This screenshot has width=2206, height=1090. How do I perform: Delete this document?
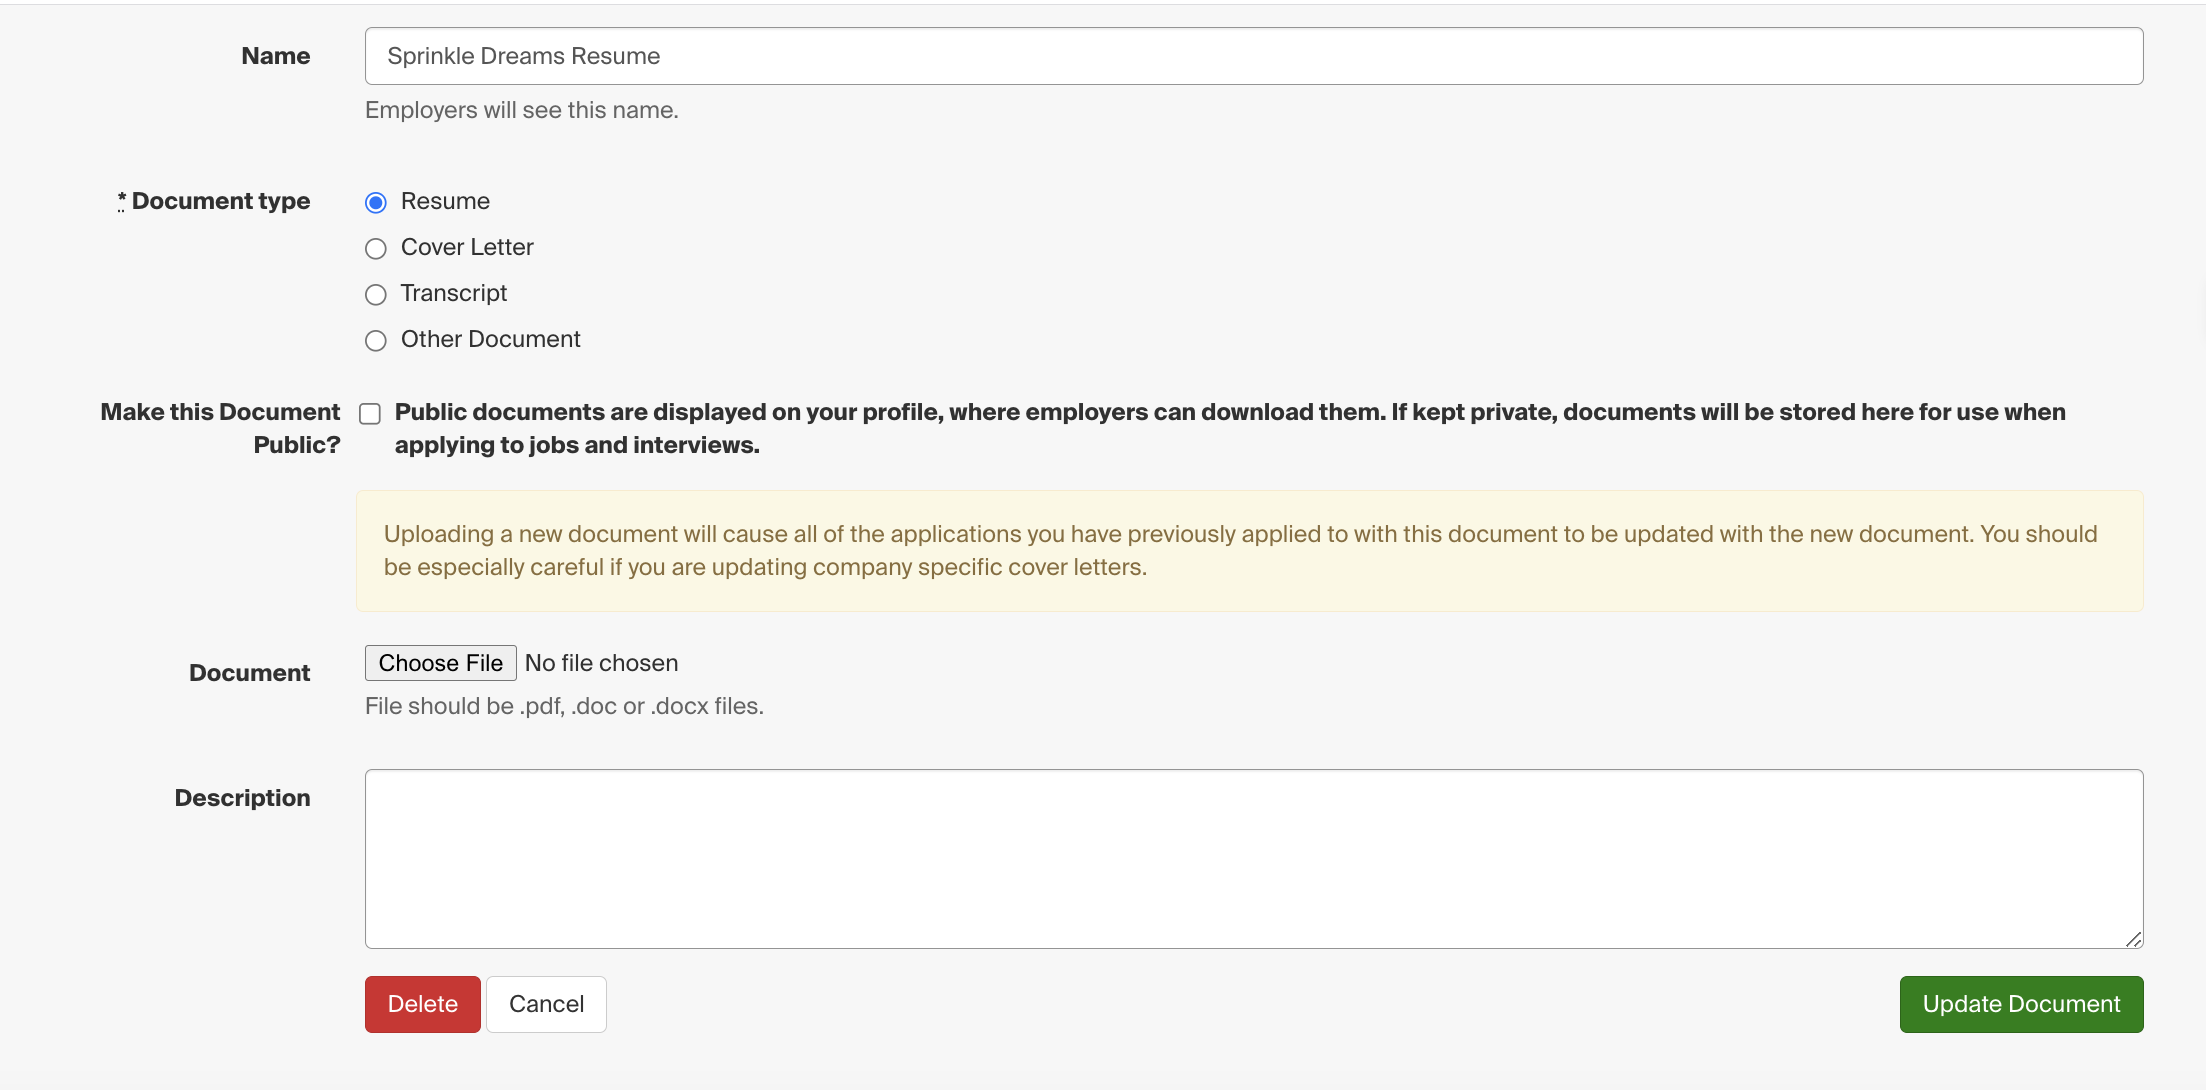423,1004
